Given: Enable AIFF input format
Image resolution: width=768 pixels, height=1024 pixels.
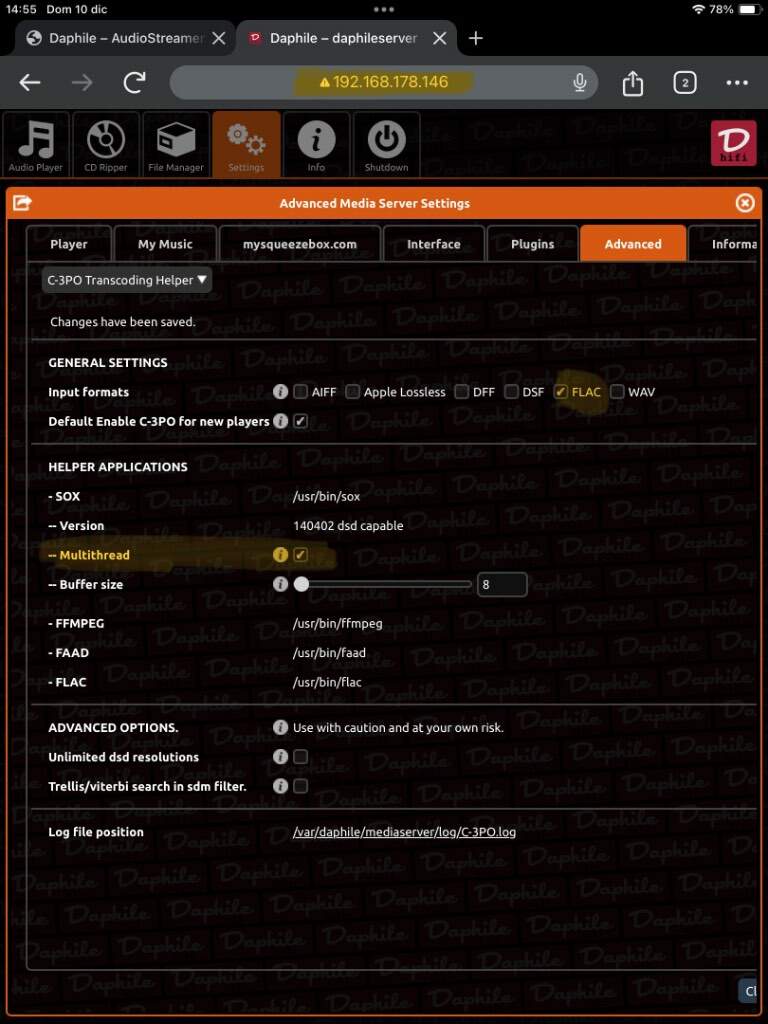Looking at the screenshot, I should (300, 392).
